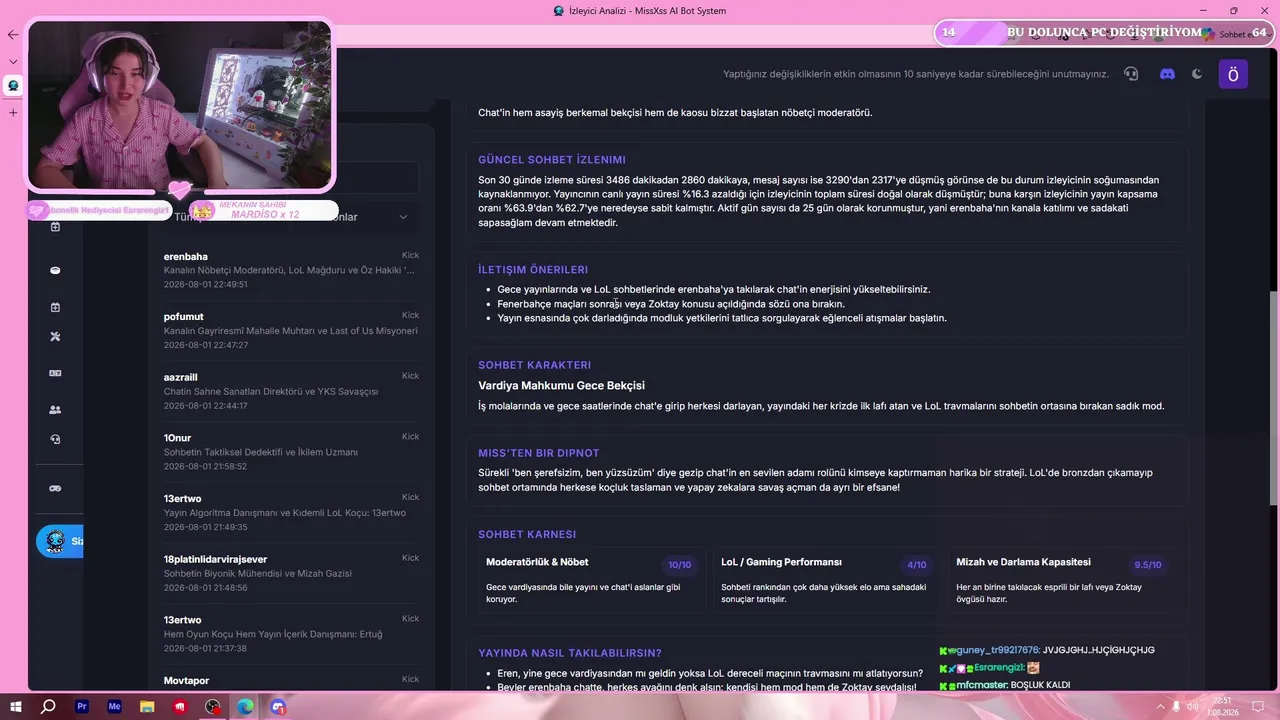Click the SOHBET KARNESİ heading
This screenshot has height=720, width=1280.
[527, 534]
